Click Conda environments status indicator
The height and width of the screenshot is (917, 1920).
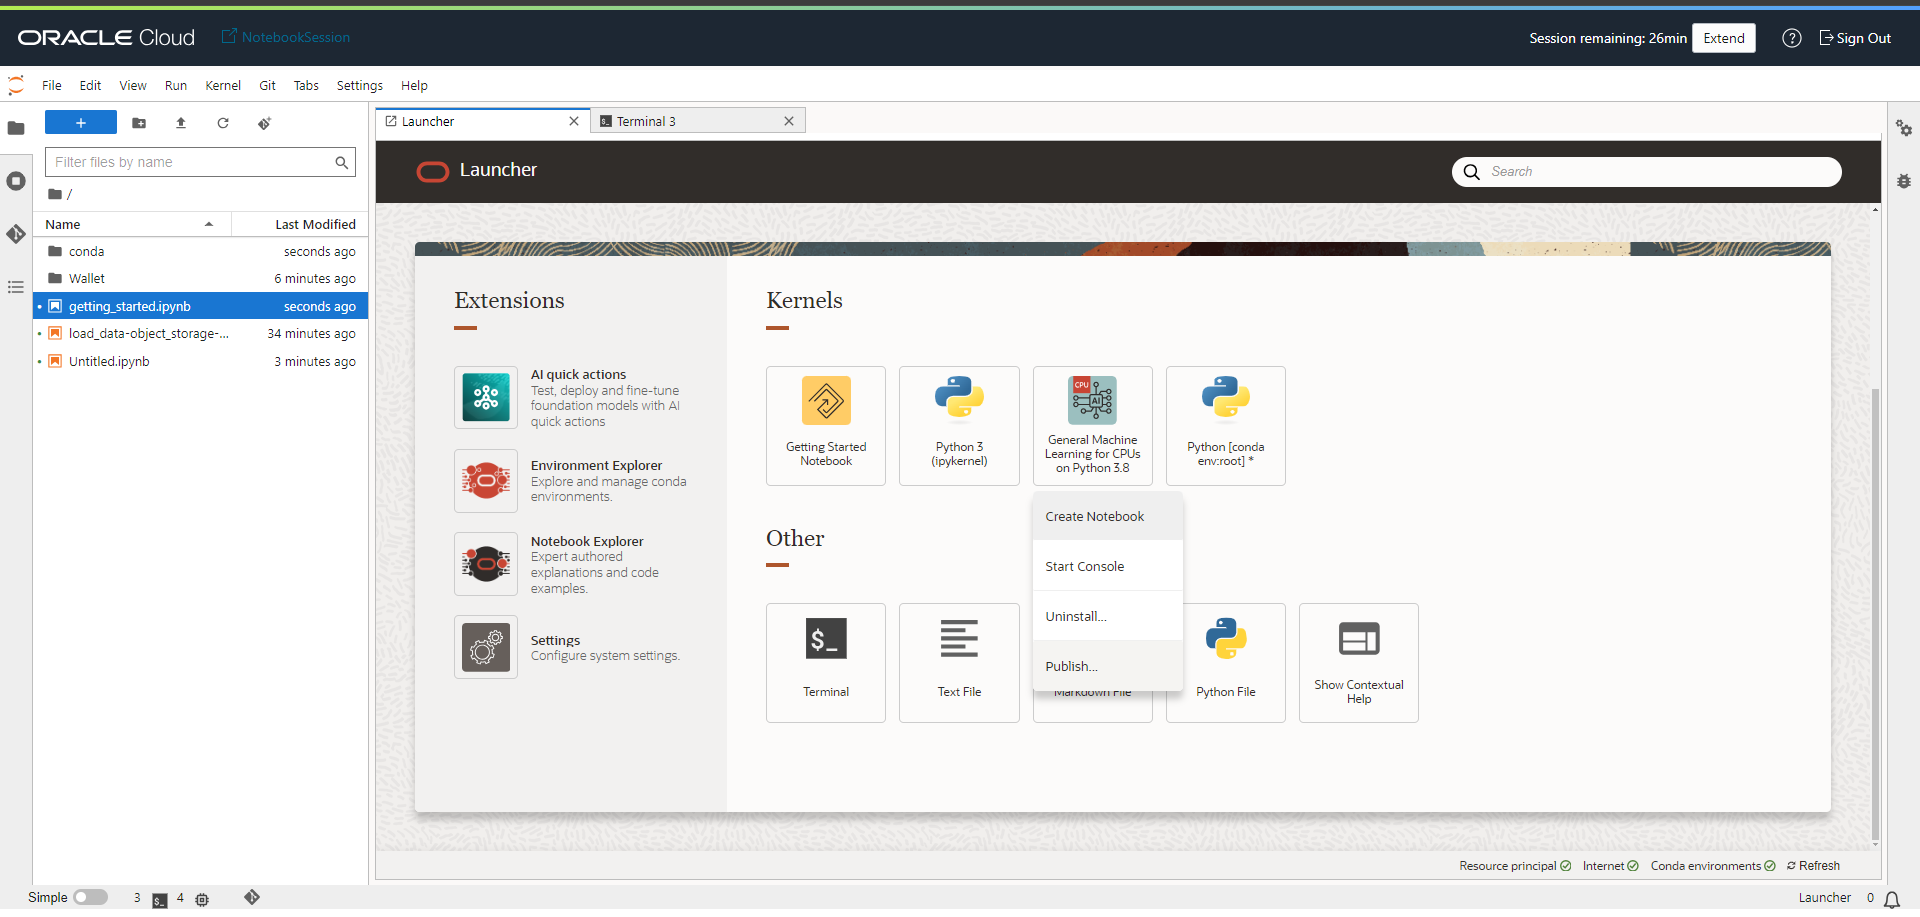1713,866
